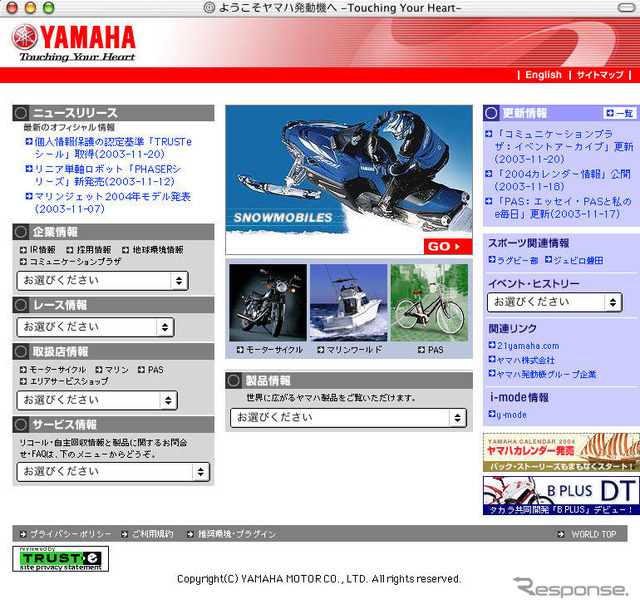Click arrow icon beside リニア単軸ロボット news item

click(x=29, y=169)
